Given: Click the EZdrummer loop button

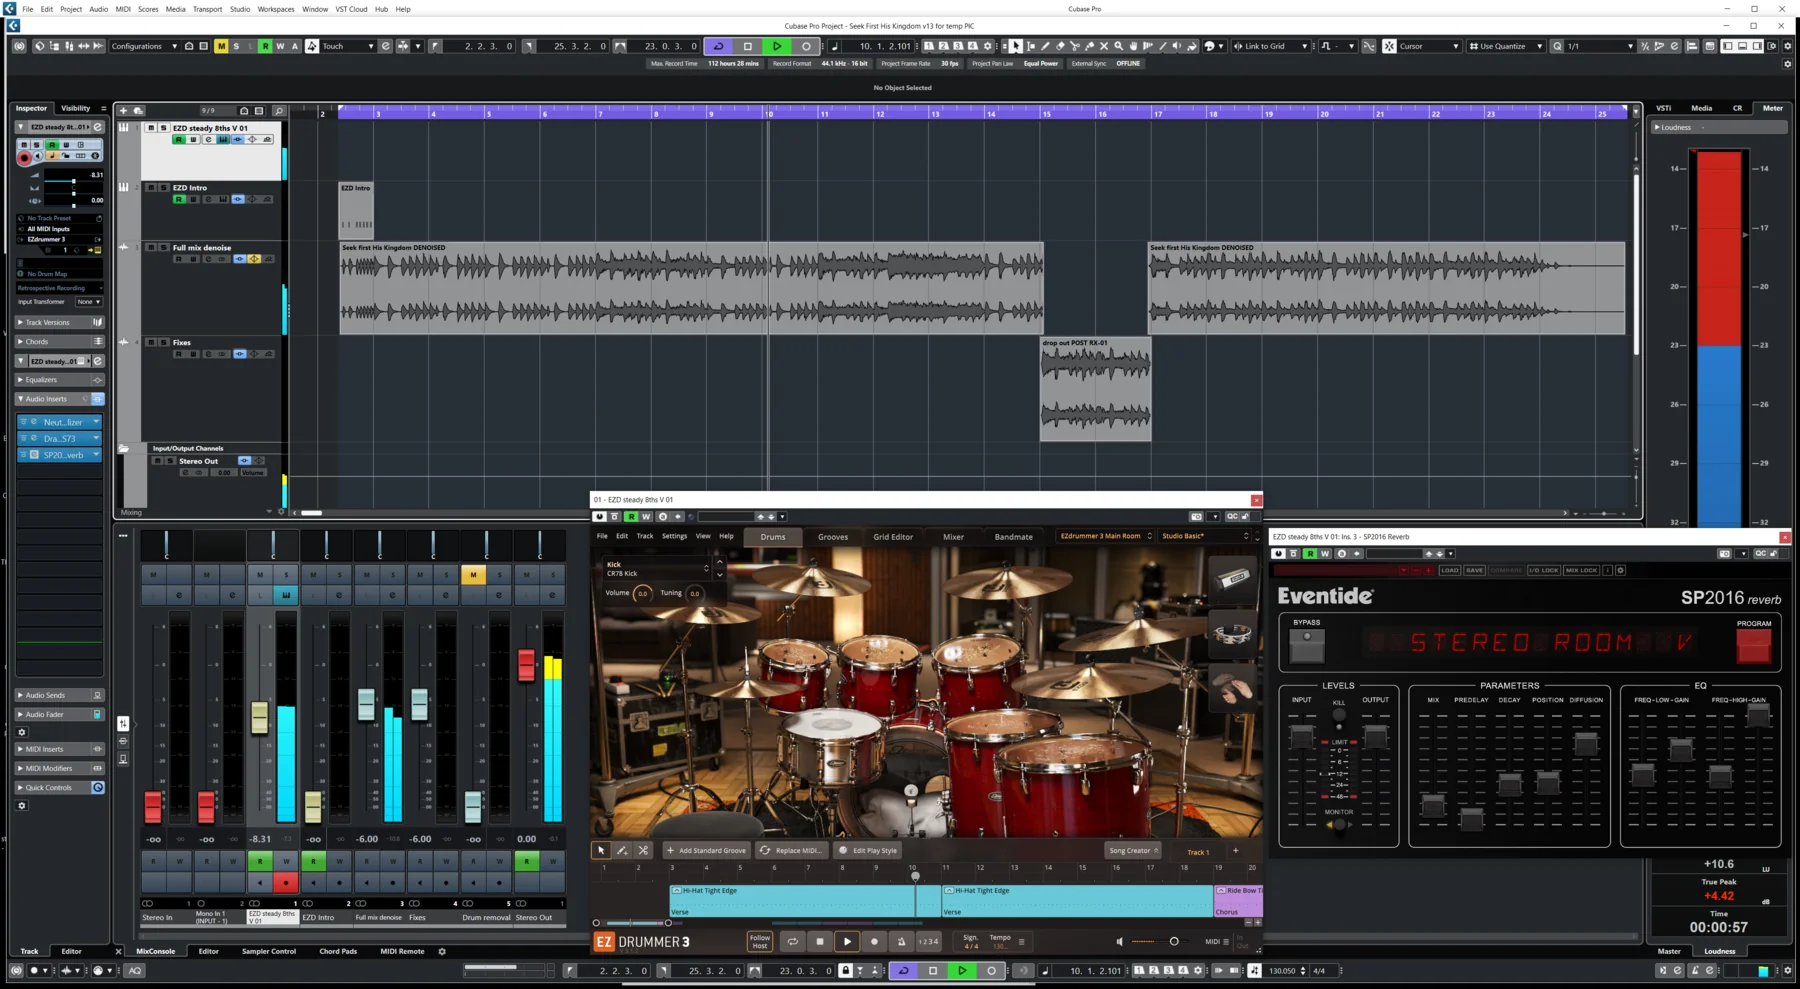Looking at the screenshot, I should click(792, 941).
